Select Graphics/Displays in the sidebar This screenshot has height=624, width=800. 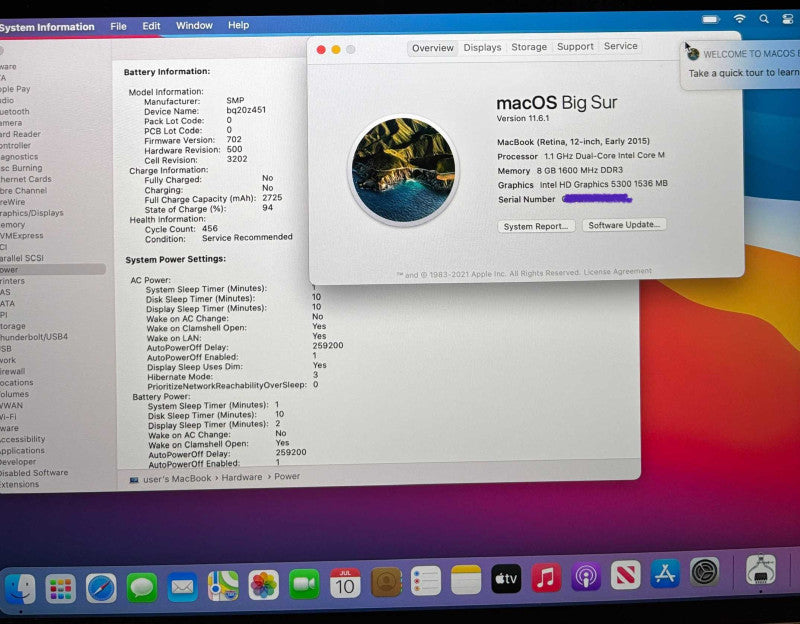[x=32, y=213]
